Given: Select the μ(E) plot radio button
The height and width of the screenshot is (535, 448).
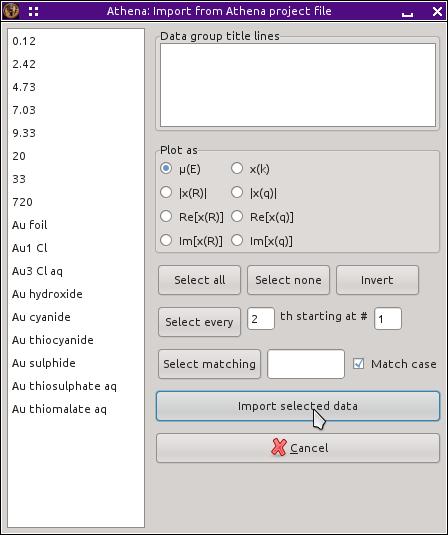Looking at the screenshot, I should (x=166, y=168).
